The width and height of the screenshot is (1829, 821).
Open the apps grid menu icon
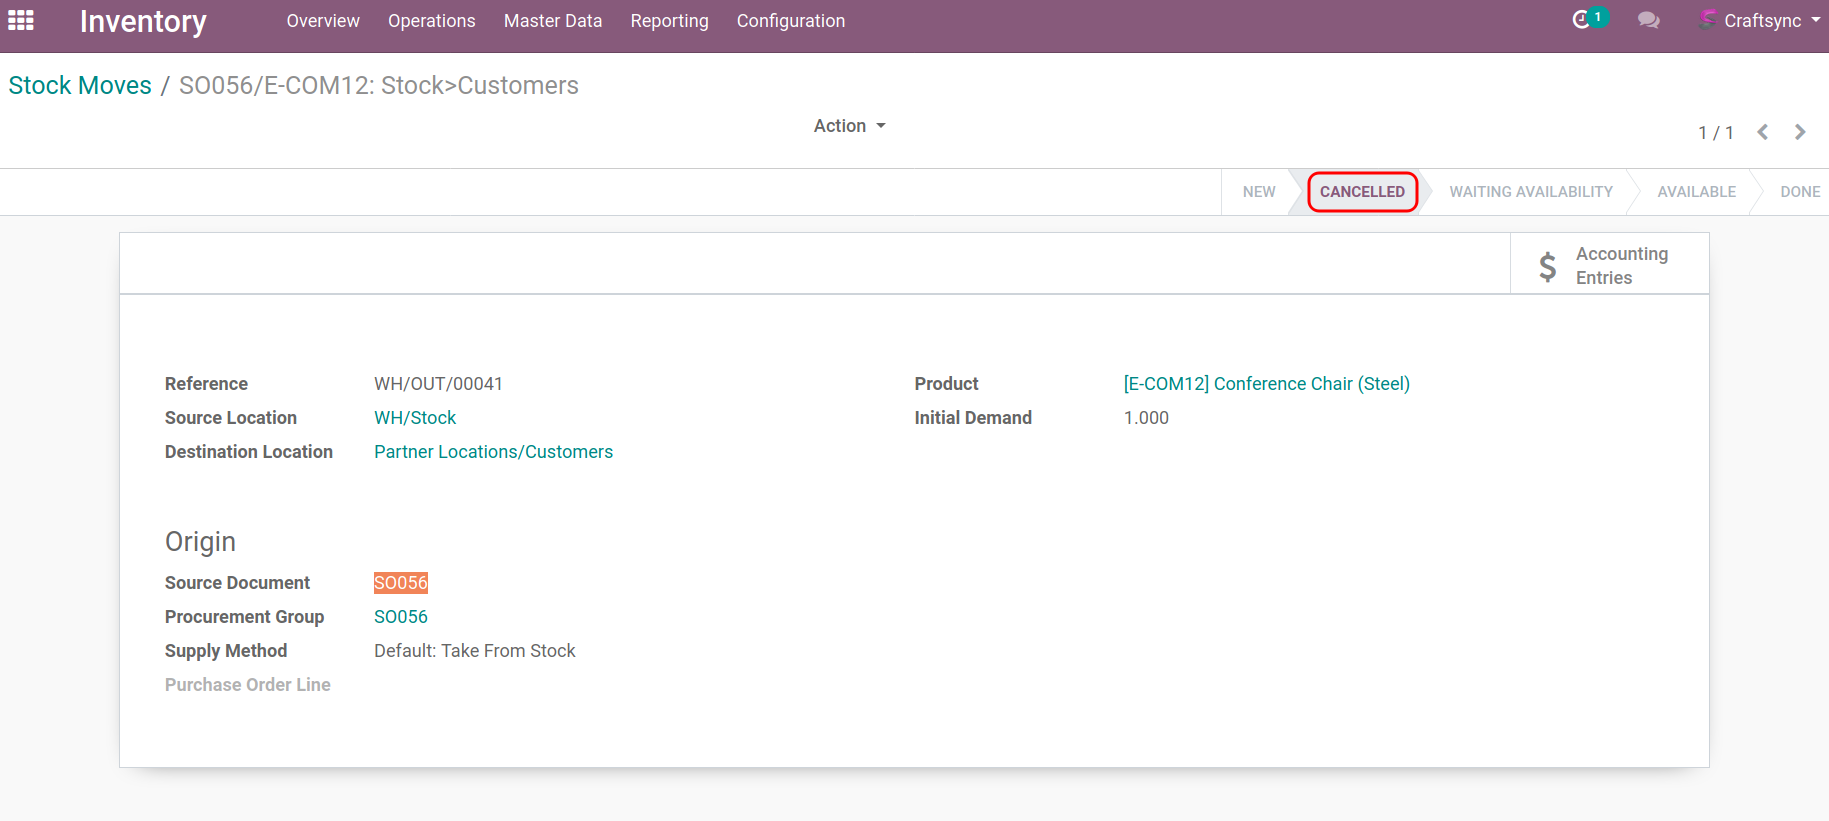tap(21, 20)
